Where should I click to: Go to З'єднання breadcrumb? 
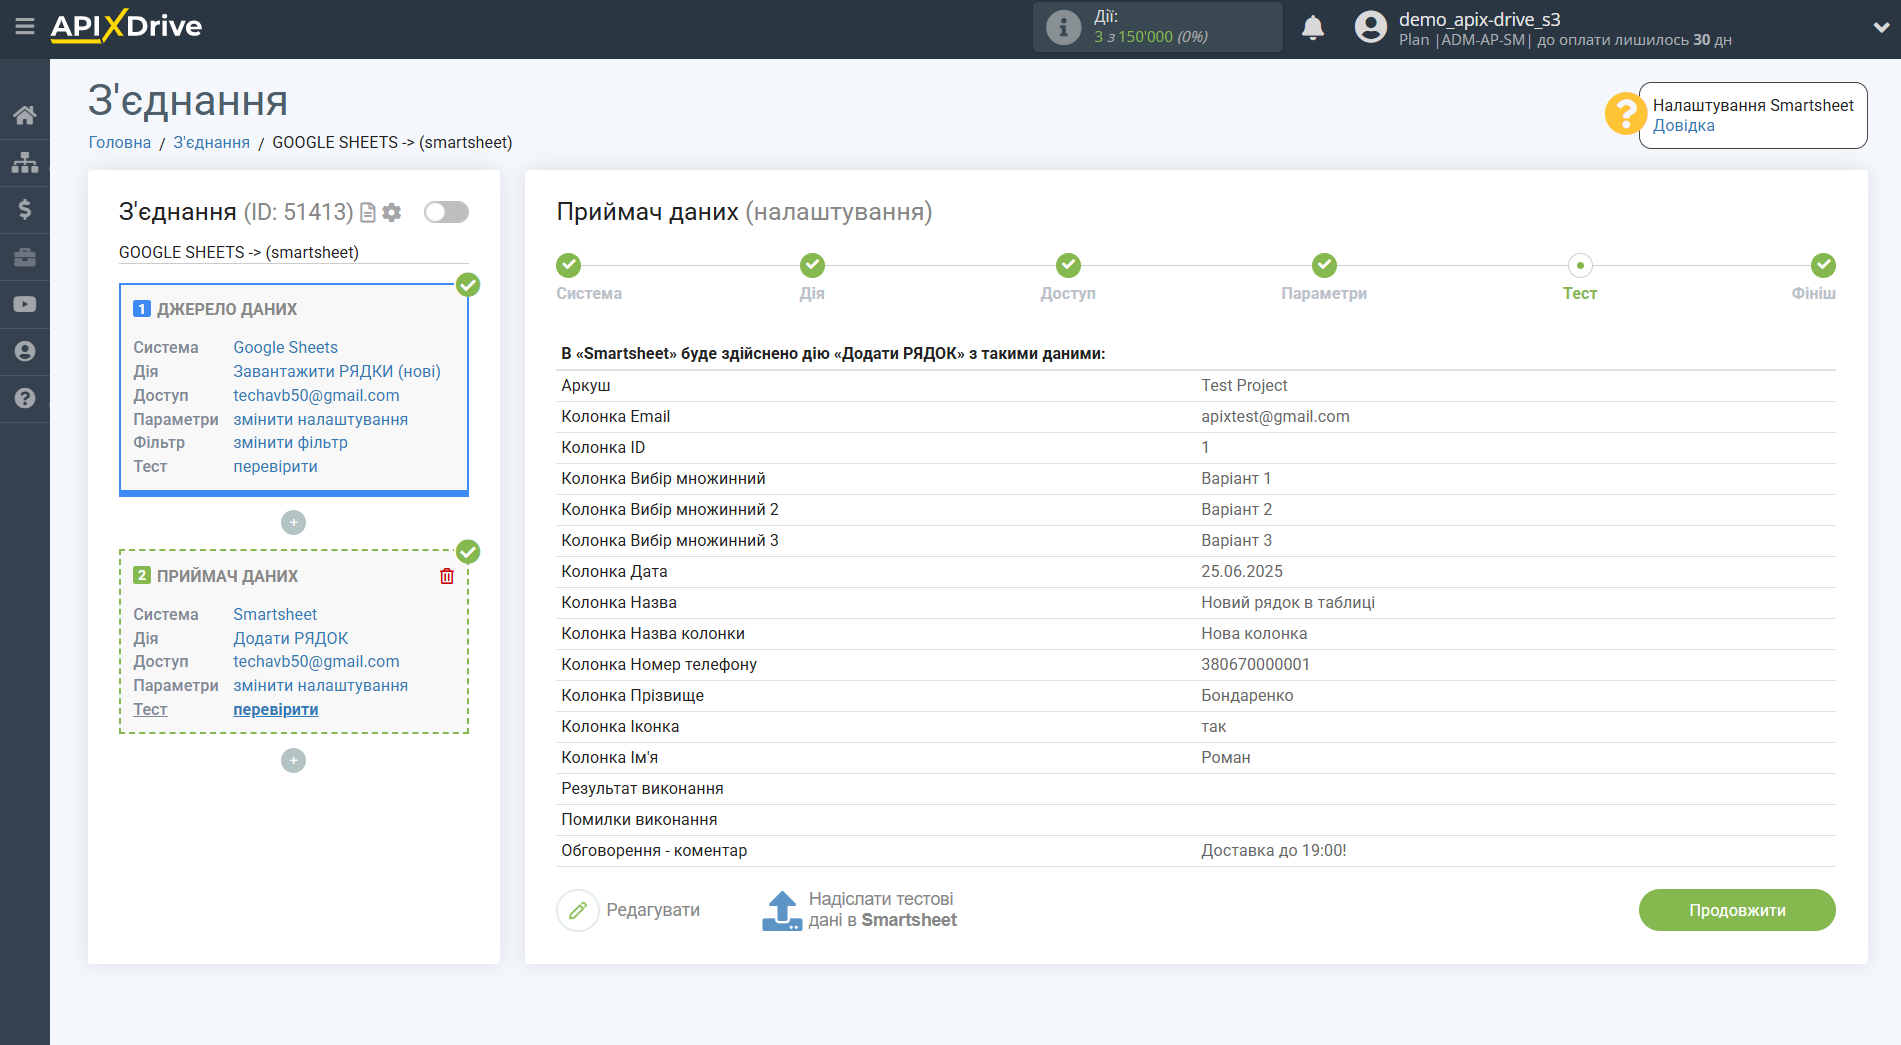212,142
